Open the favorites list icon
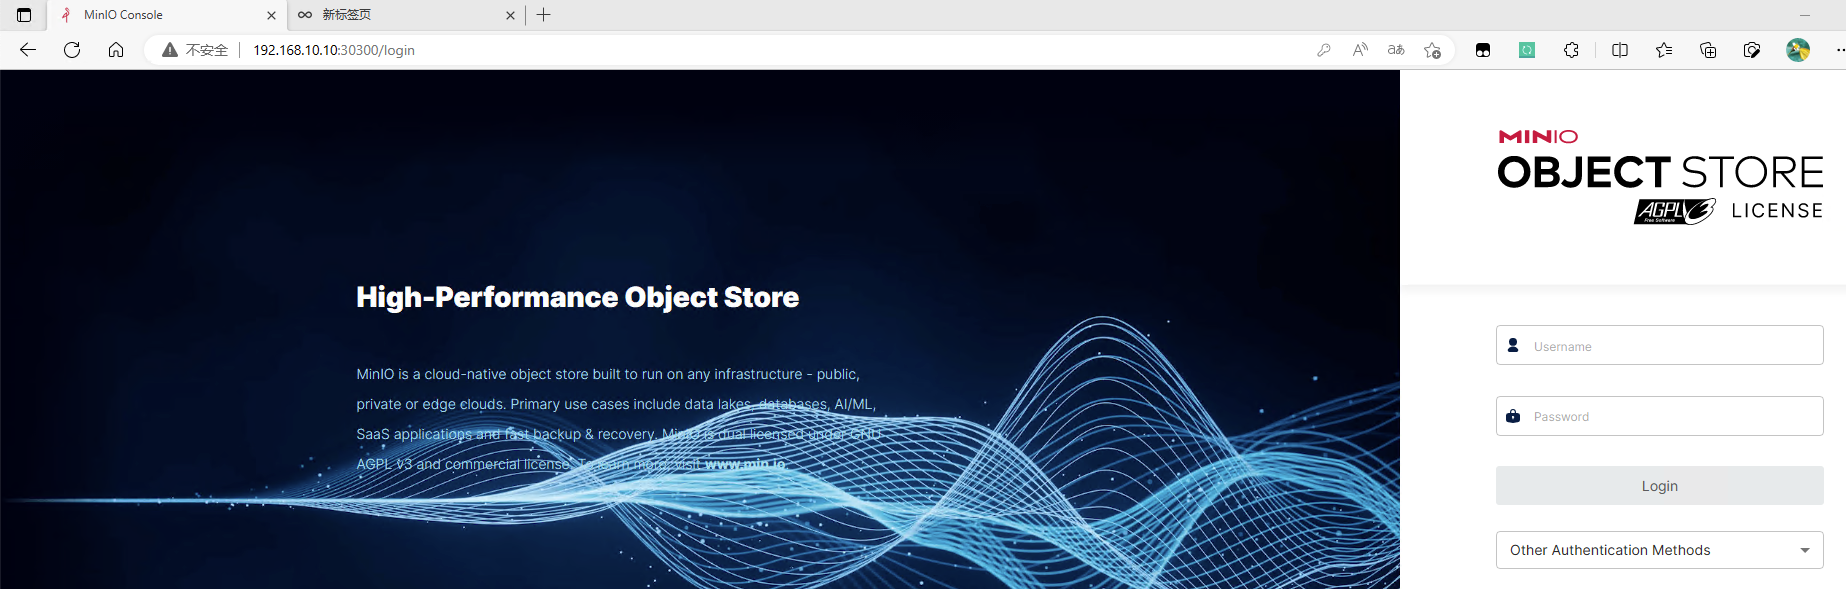This screenshot has width=1846, height=589. [1664, 50]
